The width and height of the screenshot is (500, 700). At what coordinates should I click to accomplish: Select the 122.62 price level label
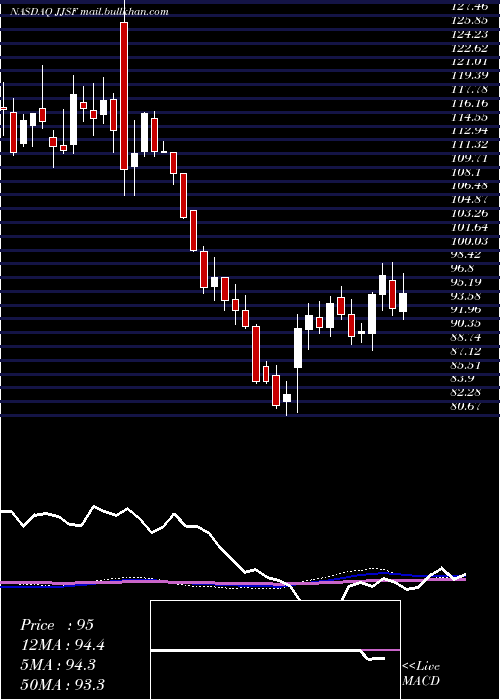469,48
